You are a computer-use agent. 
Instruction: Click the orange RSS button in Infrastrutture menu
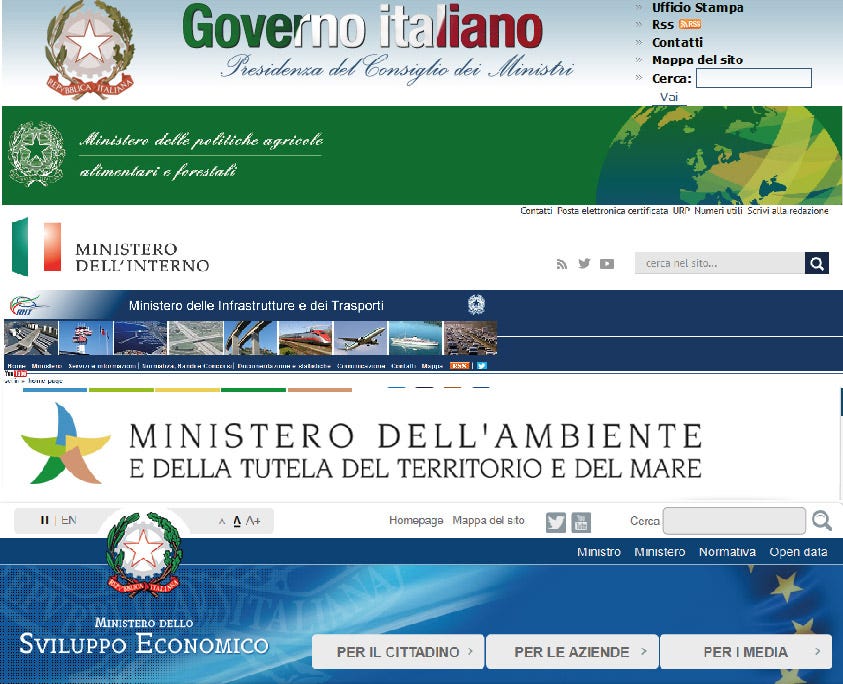460,366
